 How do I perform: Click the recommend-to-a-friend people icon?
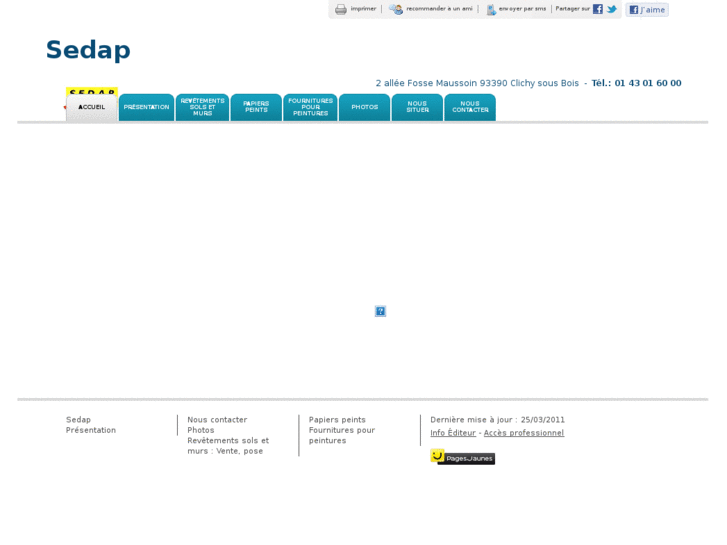click(396, 9)
